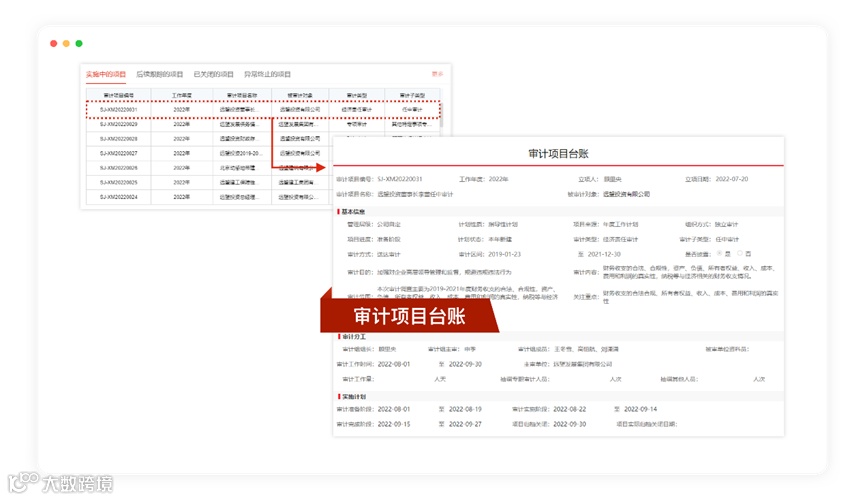
Task: Click the 立项日期 value 2022-07-20
Action: 731,179
